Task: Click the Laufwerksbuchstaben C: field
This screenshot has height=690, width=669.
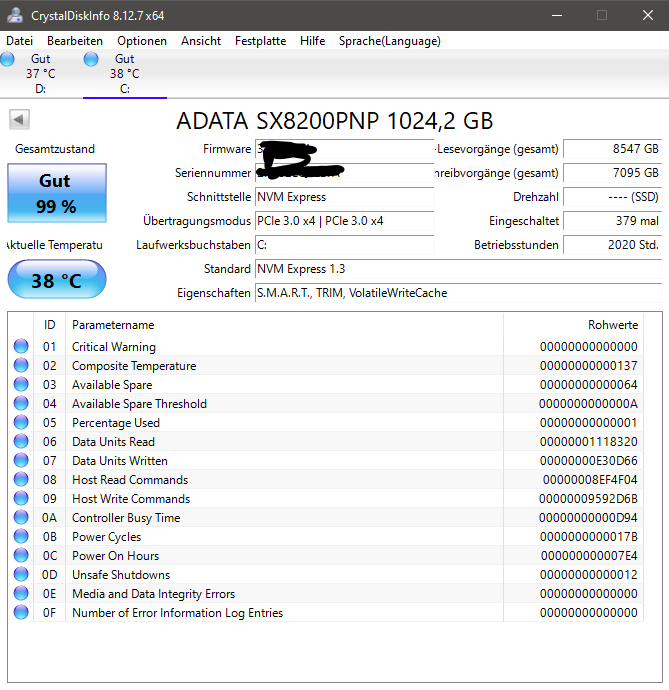Action: click(x=345, y=245)
